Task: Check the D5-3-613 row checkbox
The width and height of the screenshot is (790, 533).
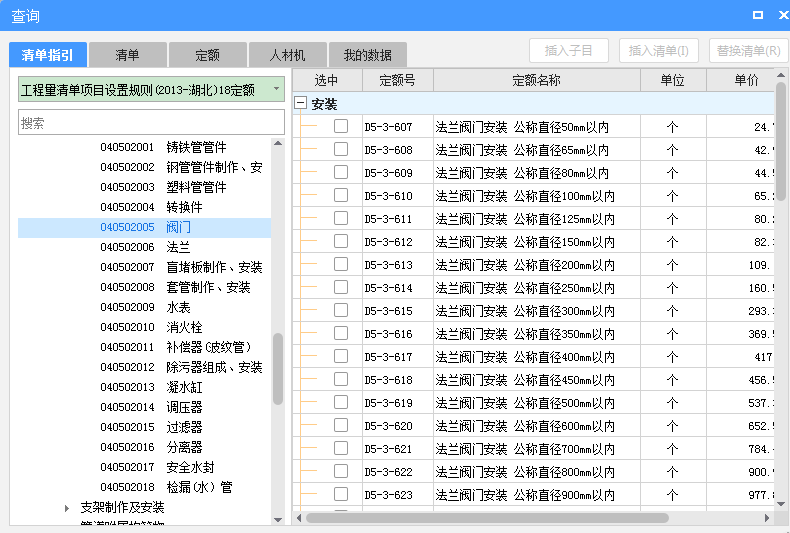Action: tap(341, 264)
